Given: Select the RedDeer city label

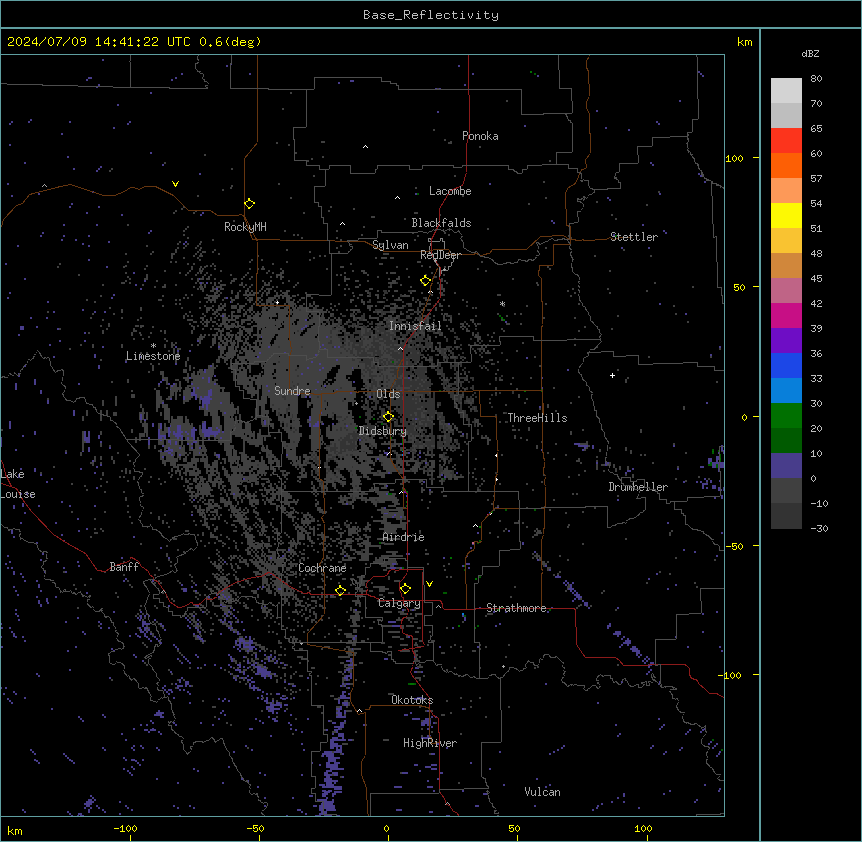Looking at the screenshot, I should coord(440,255).
